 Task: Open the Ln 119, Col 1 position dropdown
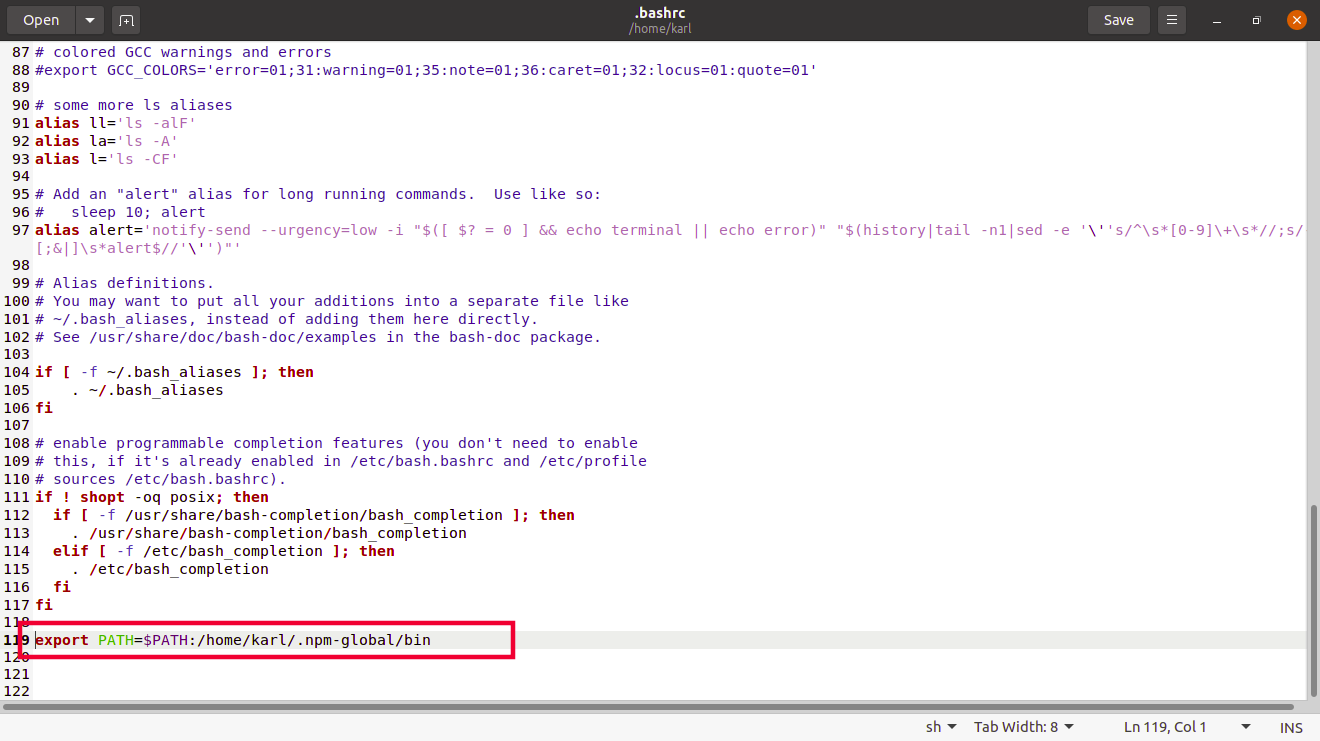click(1187, 727)
